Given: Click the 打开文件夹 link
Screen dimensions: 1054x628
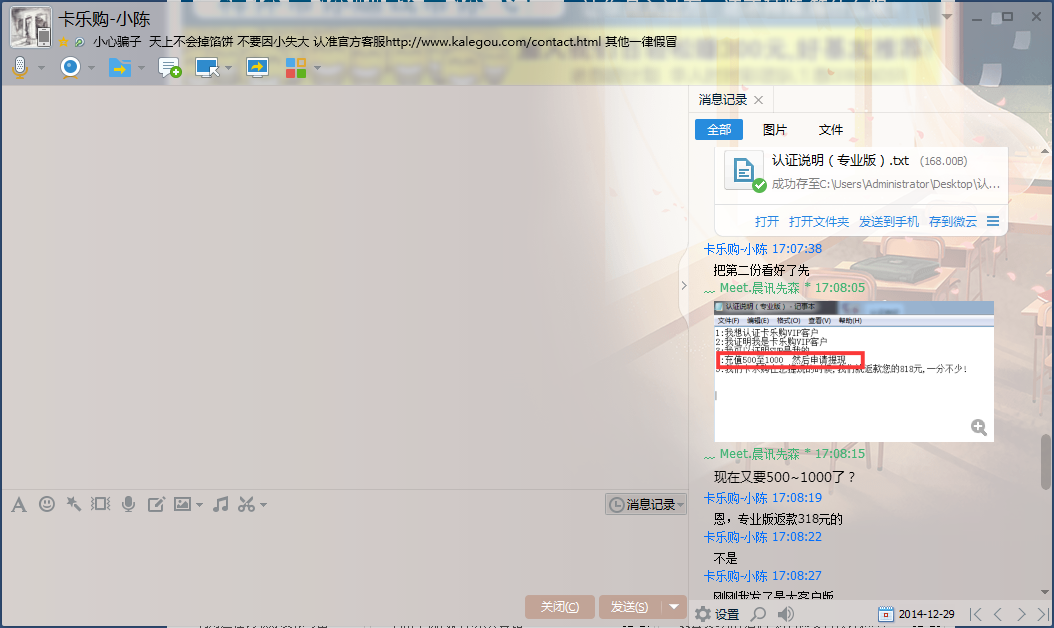Looking at the screenshot, I should pos(819,221).
